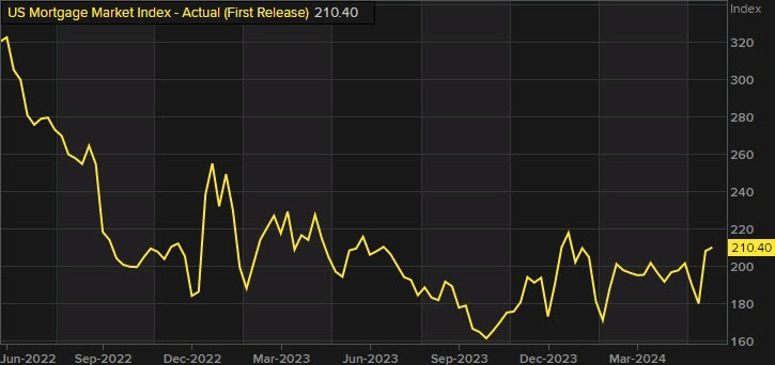Click the US Mortgage Market Index legend title

(x=158, y=13)
